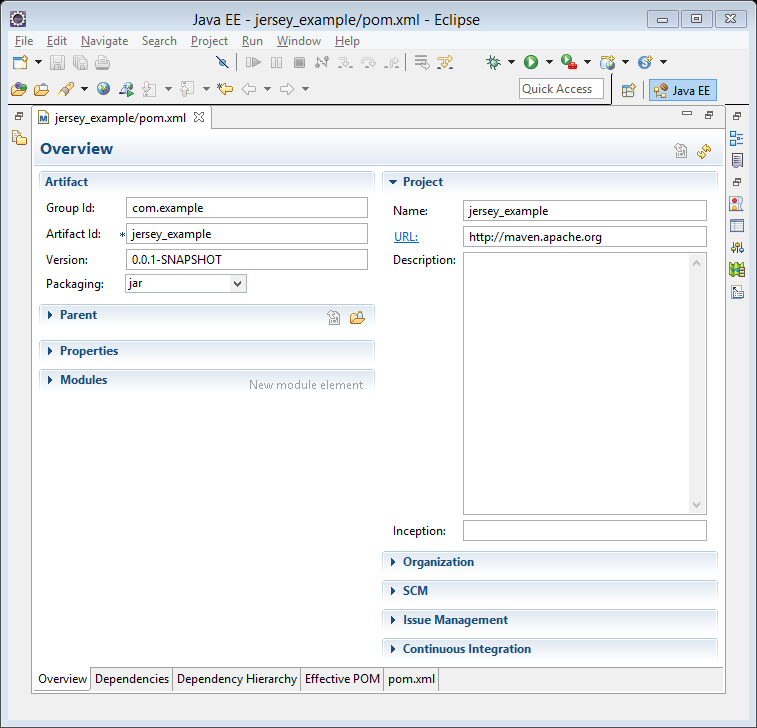Click Select Parent icon in Parent section
This screenshot has width=757, height=728.
pos(334,317)
